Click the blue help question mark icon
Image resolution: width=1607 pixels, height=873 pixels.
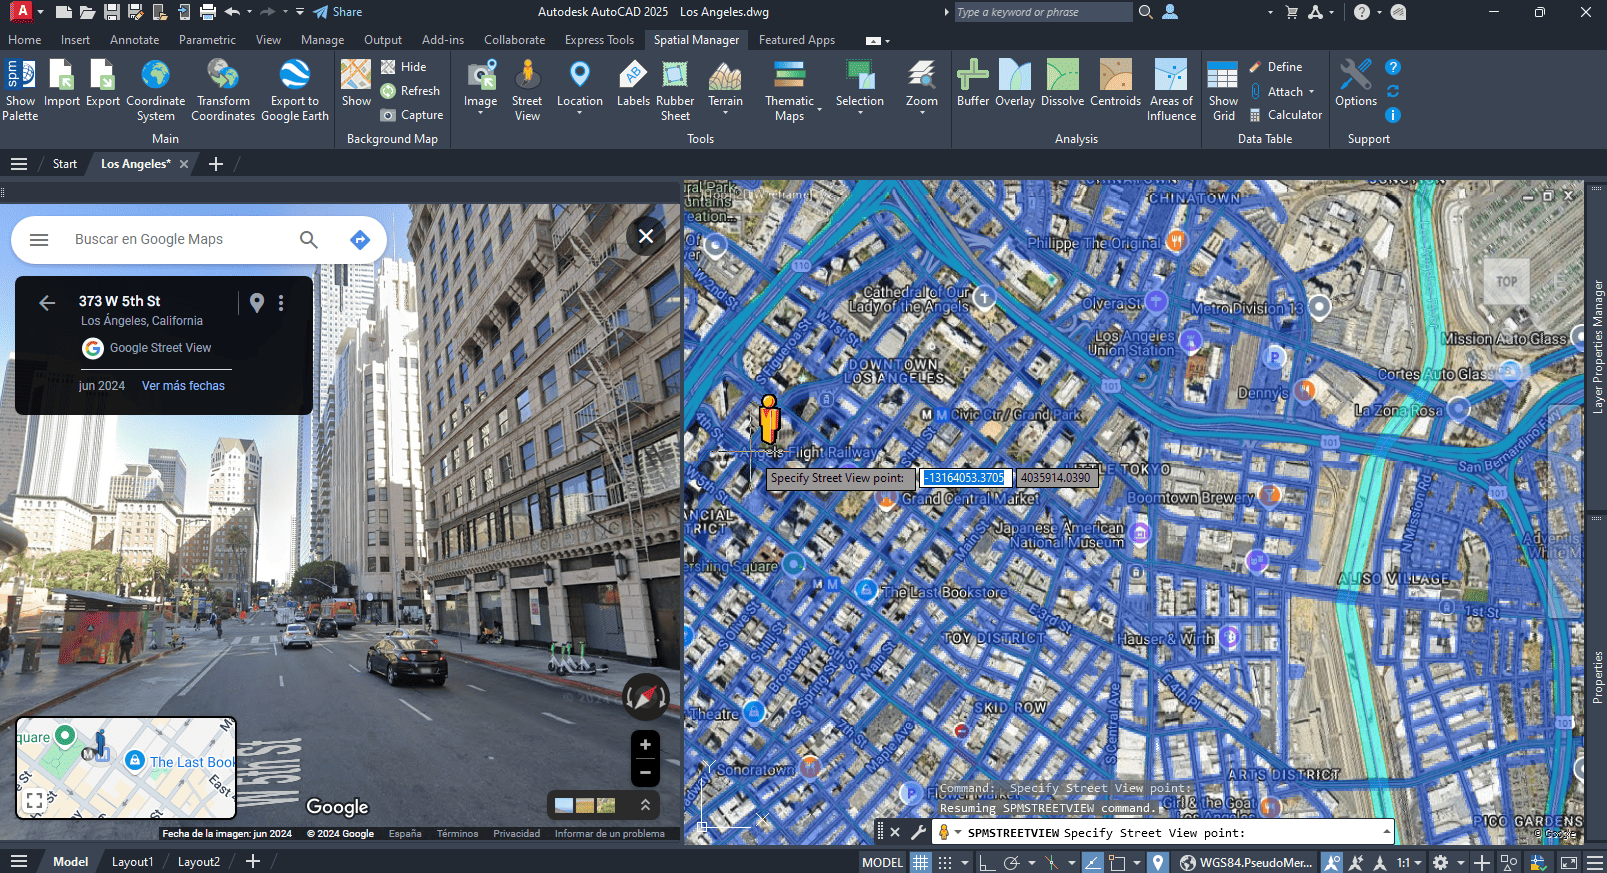(1393, 67)
